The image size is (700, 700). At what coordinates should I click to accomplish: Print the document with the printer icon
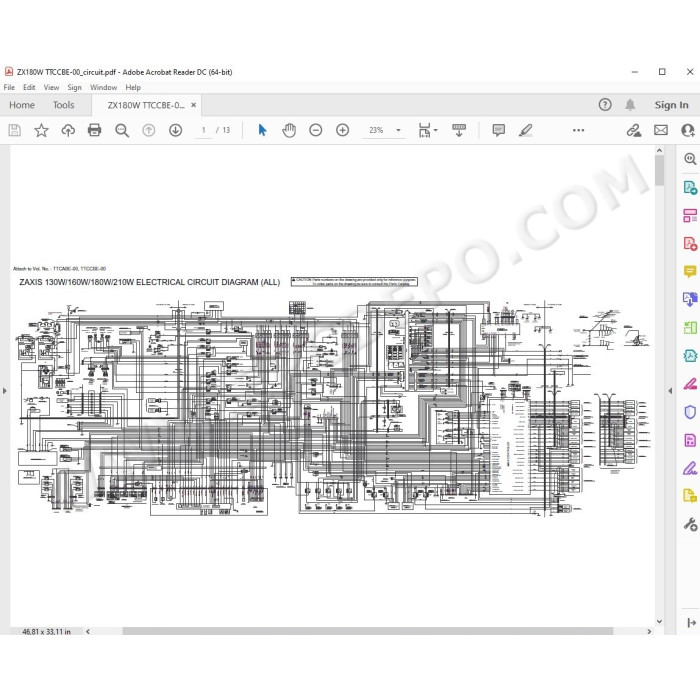click(x=95, y=130)
